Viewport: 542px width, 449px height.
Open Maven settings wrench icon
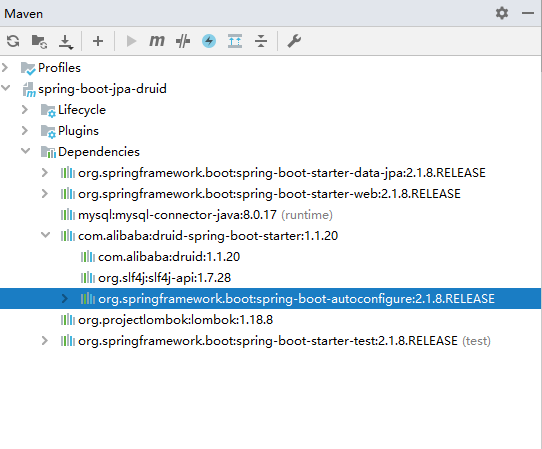pos(294,41)
